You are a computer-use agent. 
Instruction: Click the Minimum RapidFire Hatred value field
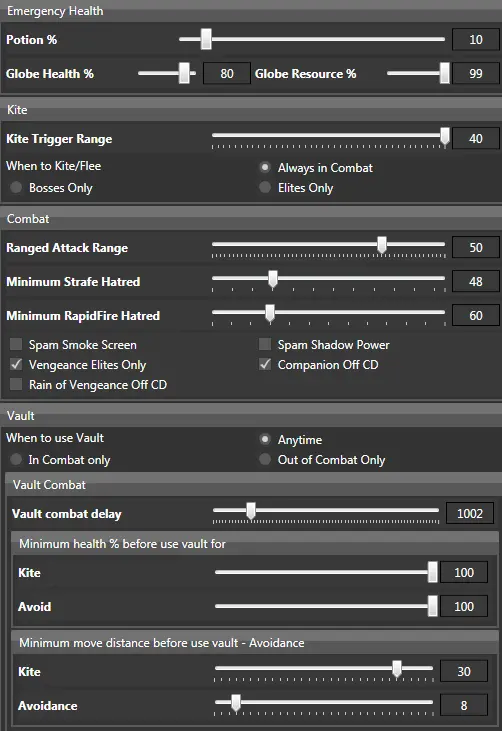pos(475,316)
